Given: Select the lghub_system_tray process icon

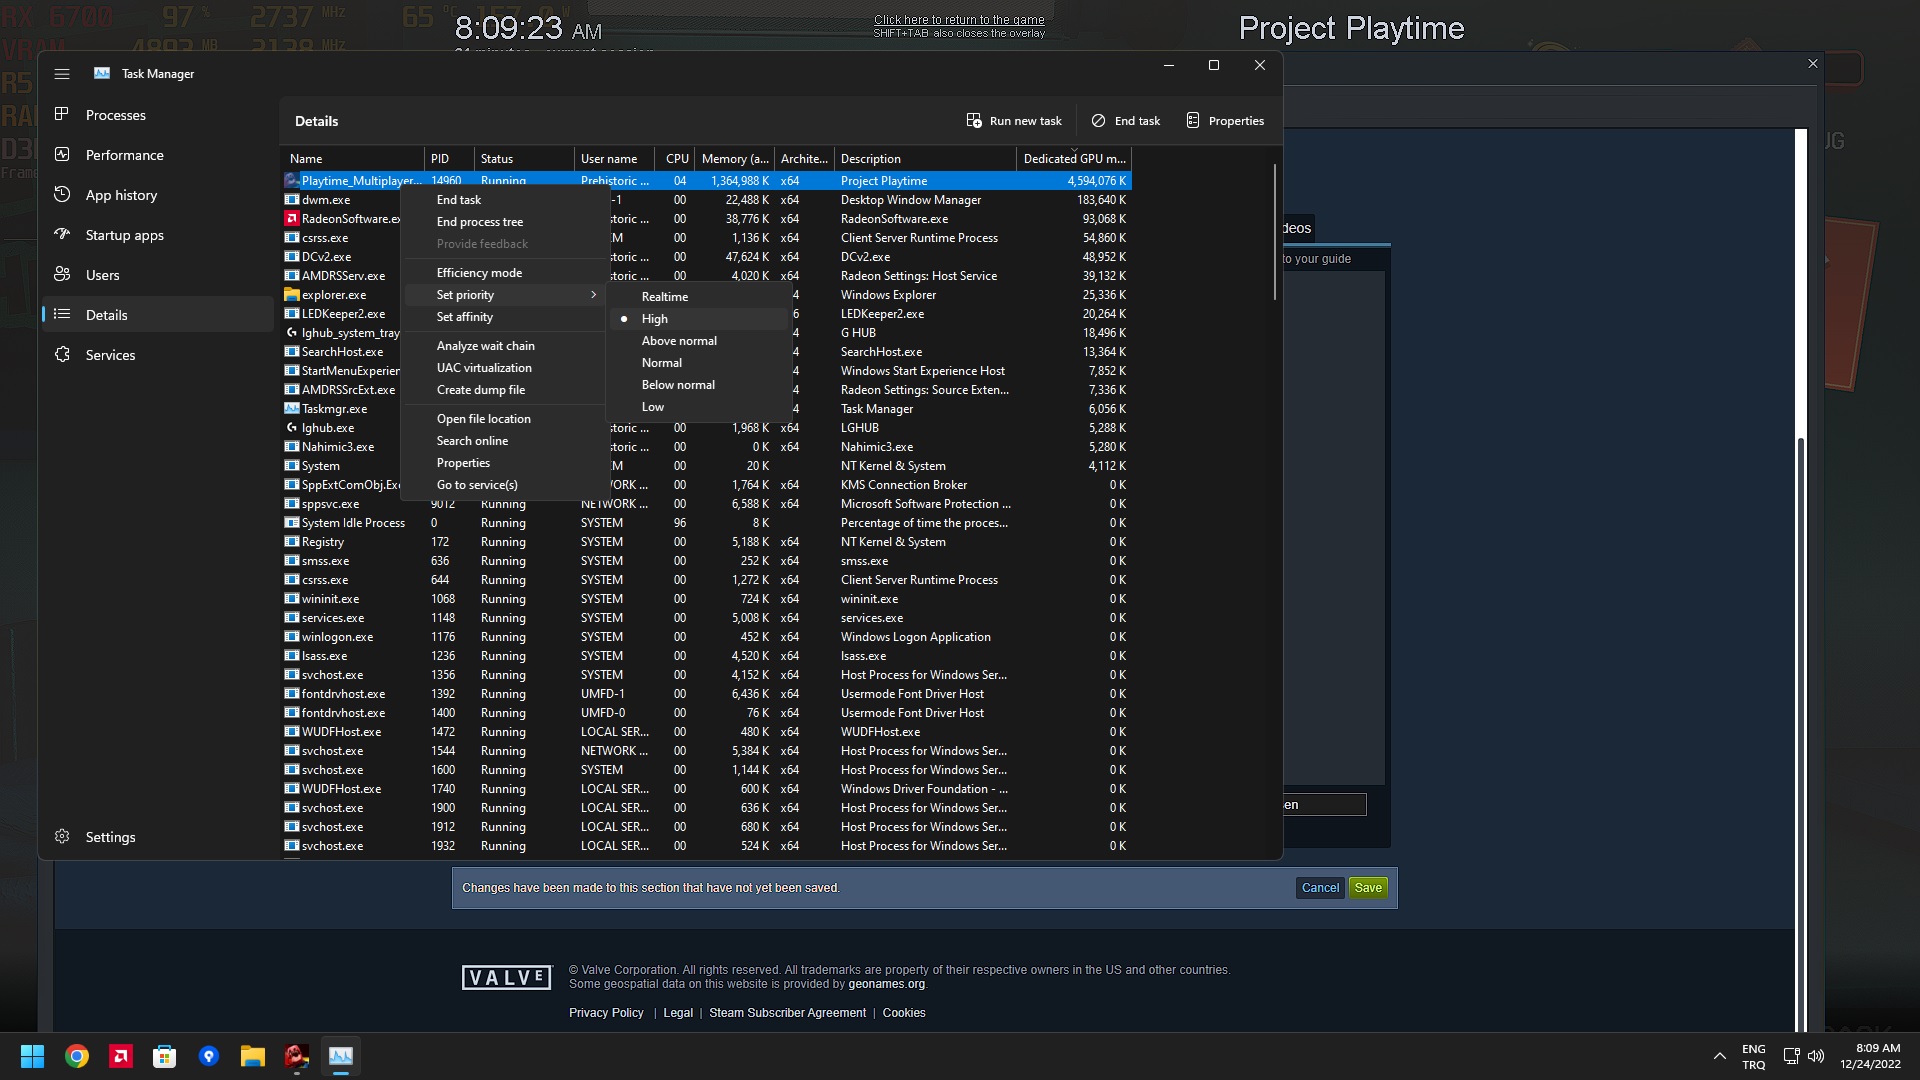Looking at the screenshot, I should pyautogui.click(x=292, y=332).
